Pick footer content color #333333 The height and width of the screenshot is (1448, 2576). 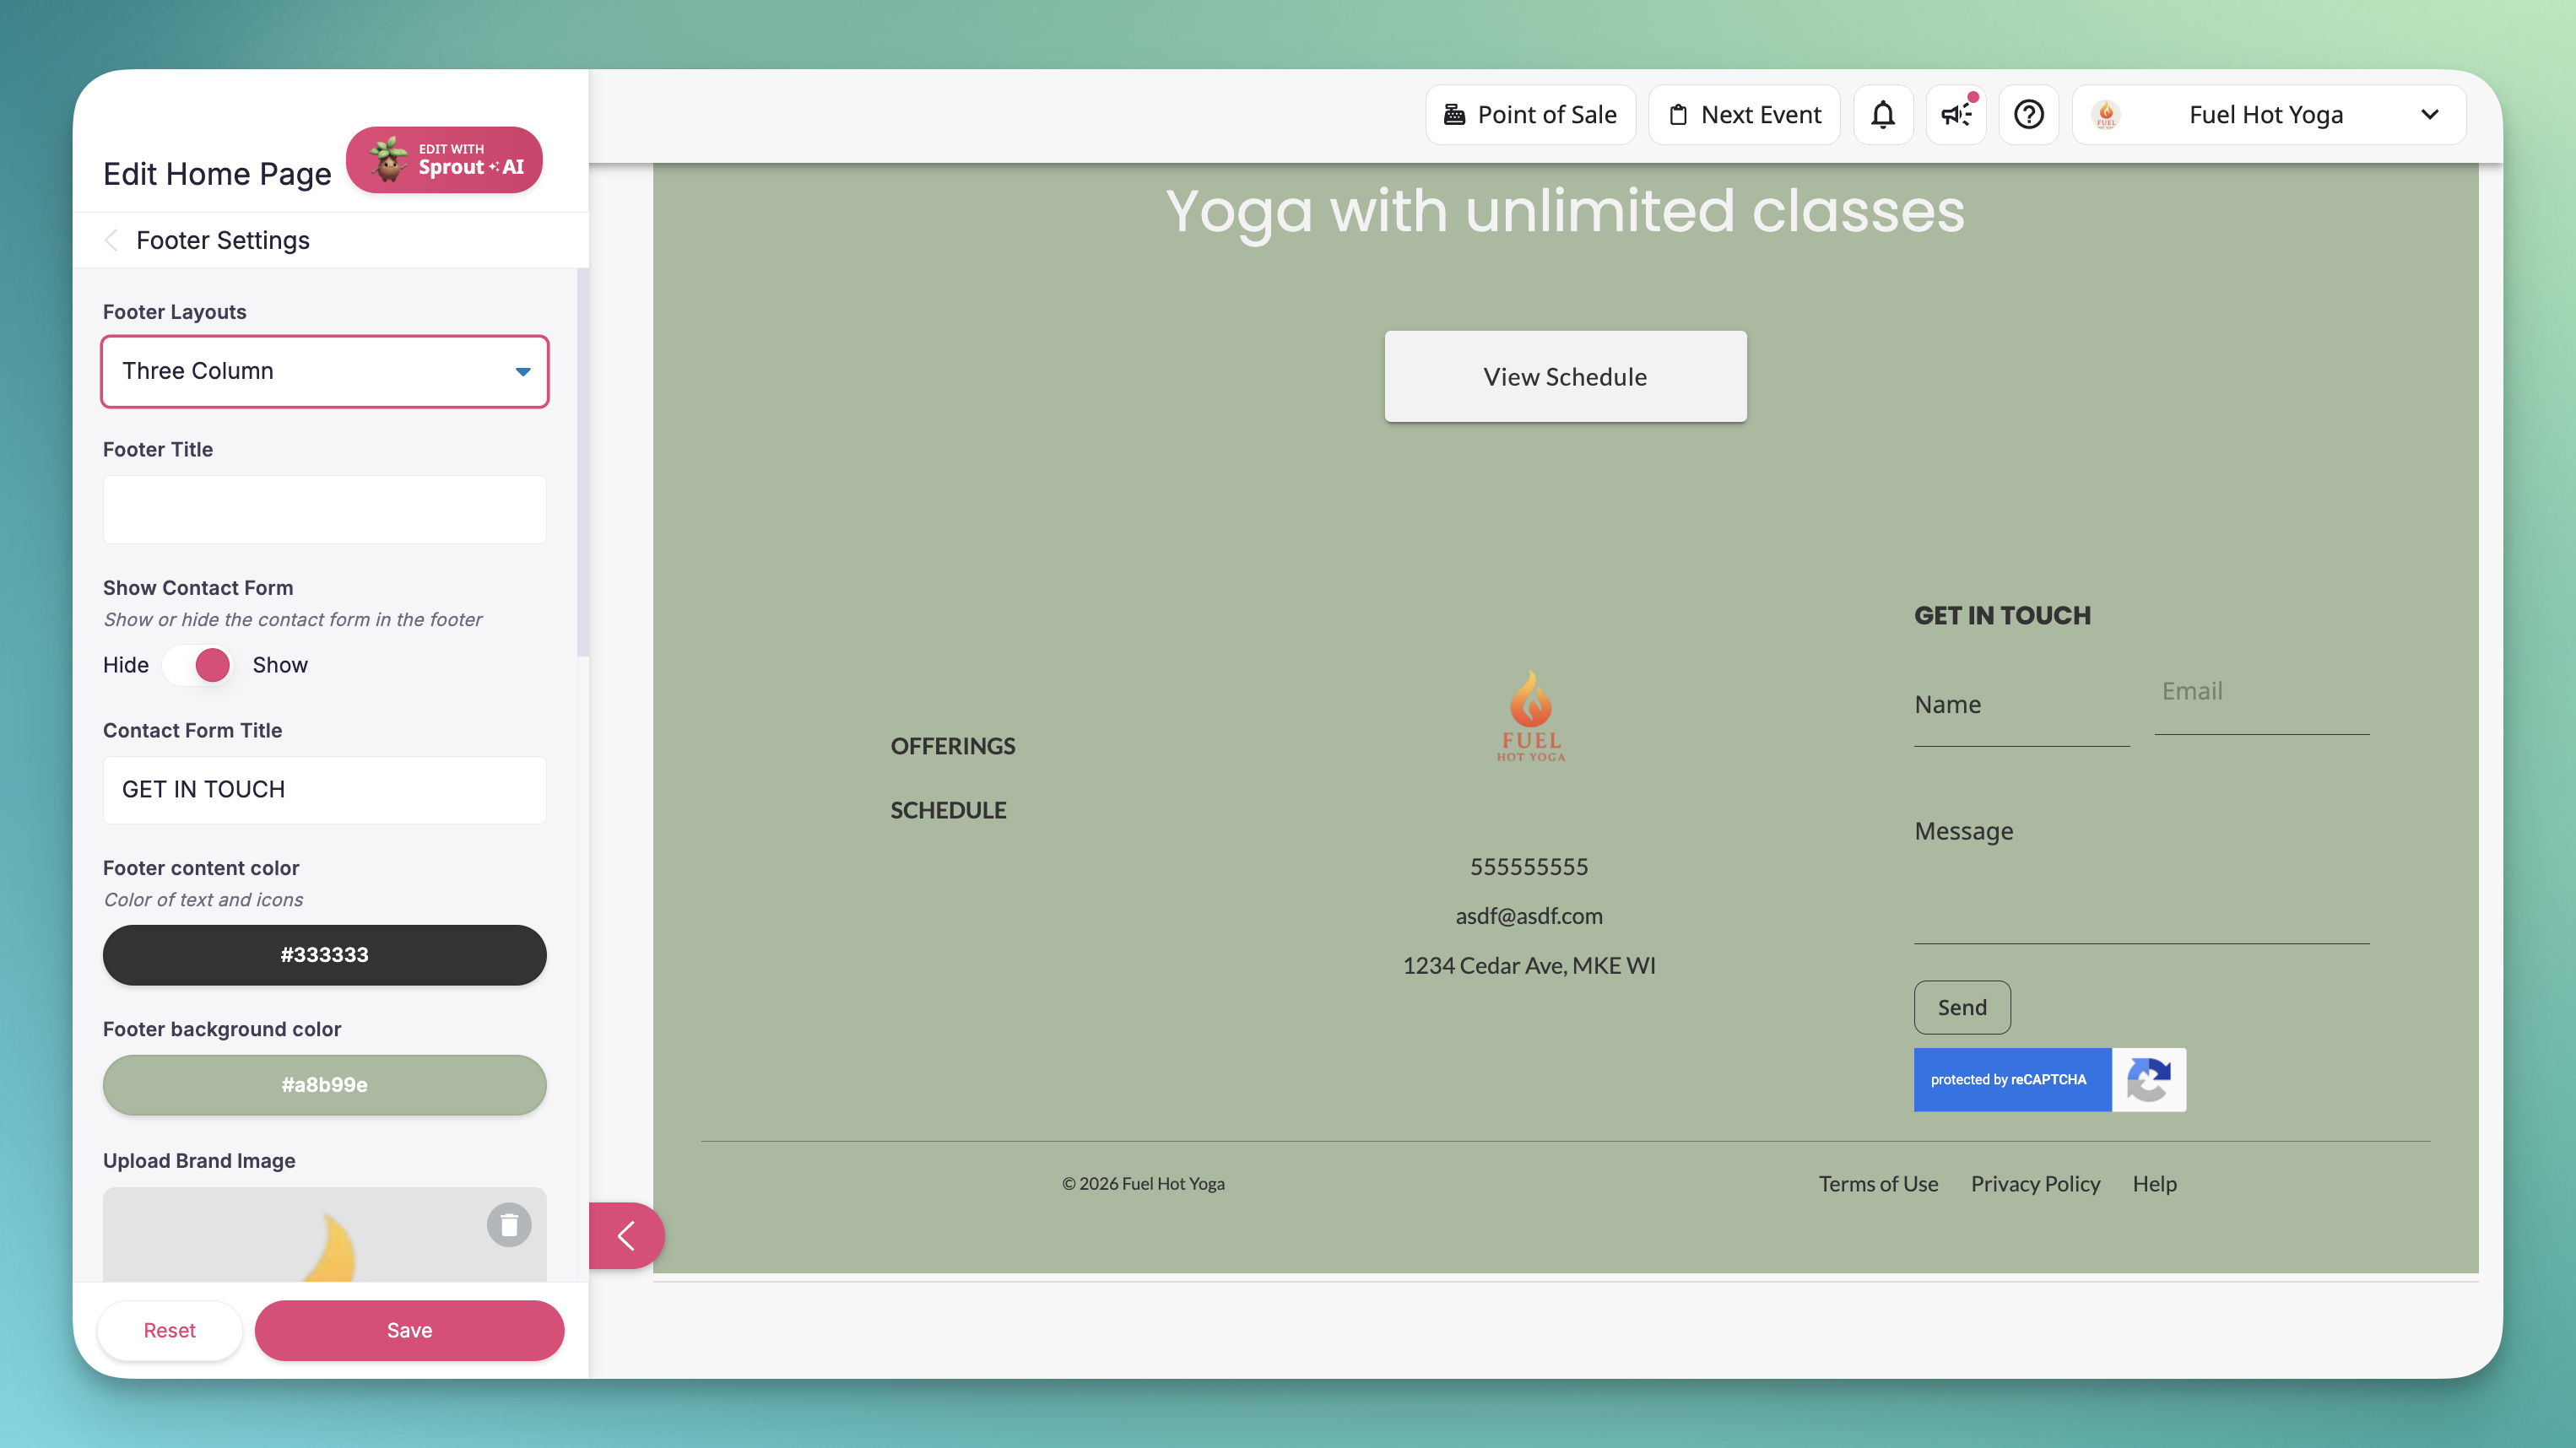(x=325, y=955)
